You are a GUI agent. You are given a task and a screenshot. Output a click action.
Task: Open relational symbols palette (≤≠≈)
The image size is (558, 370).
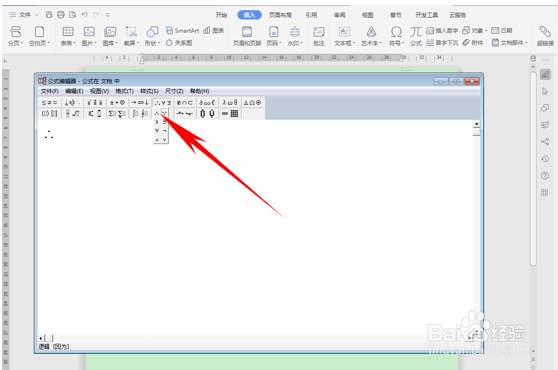click(x=49, y=102)
